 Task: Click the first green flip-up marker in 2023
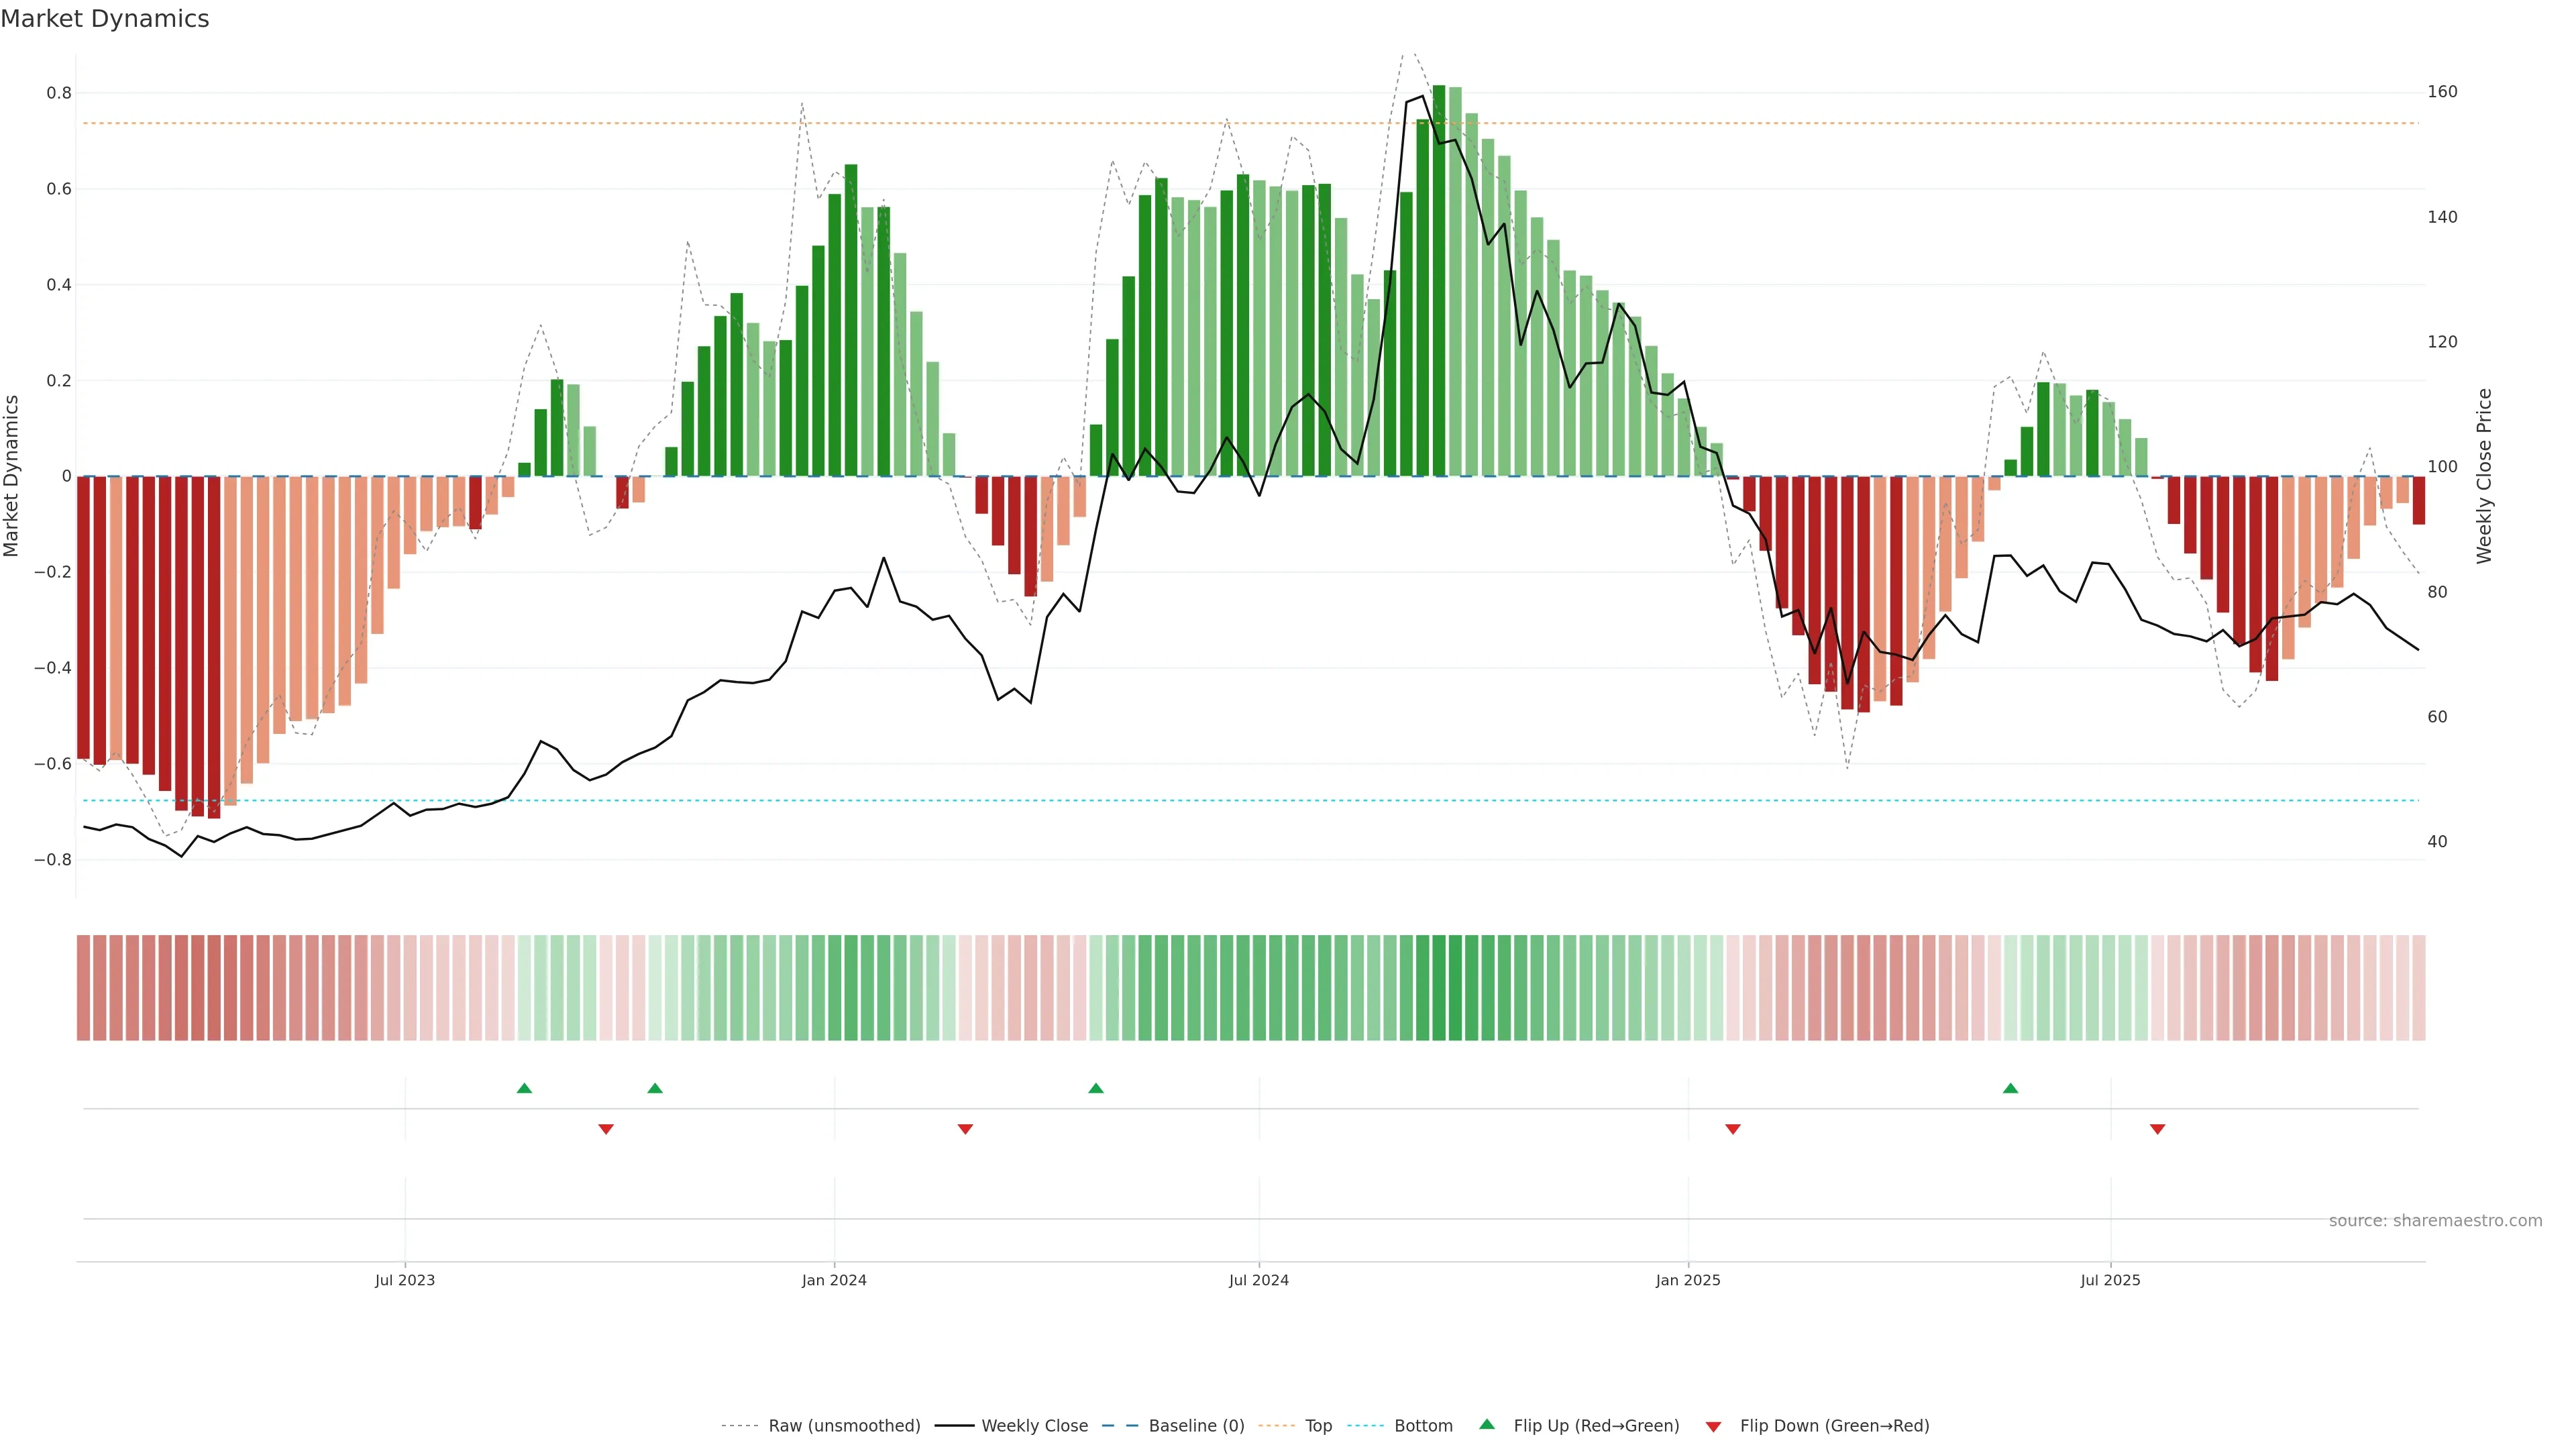pos(524,1088)
